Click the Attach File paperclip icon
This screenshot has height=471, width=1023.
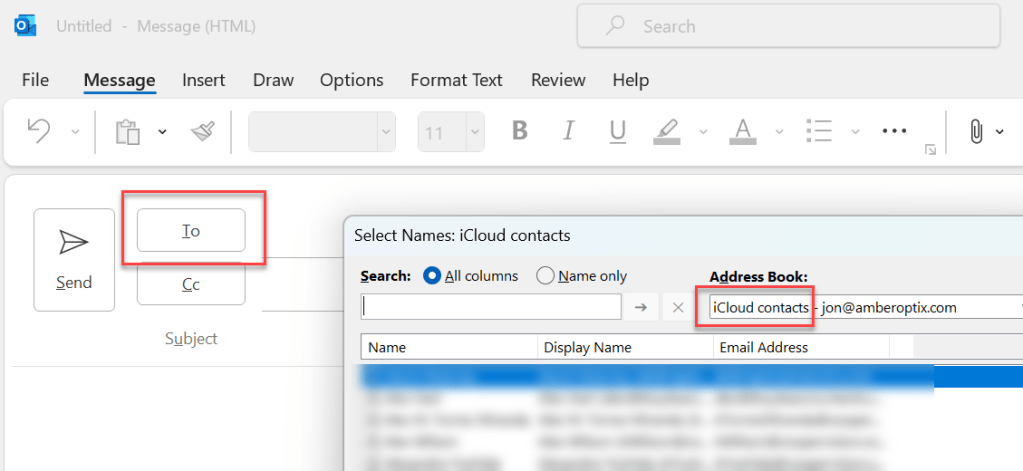pos(976,131)
